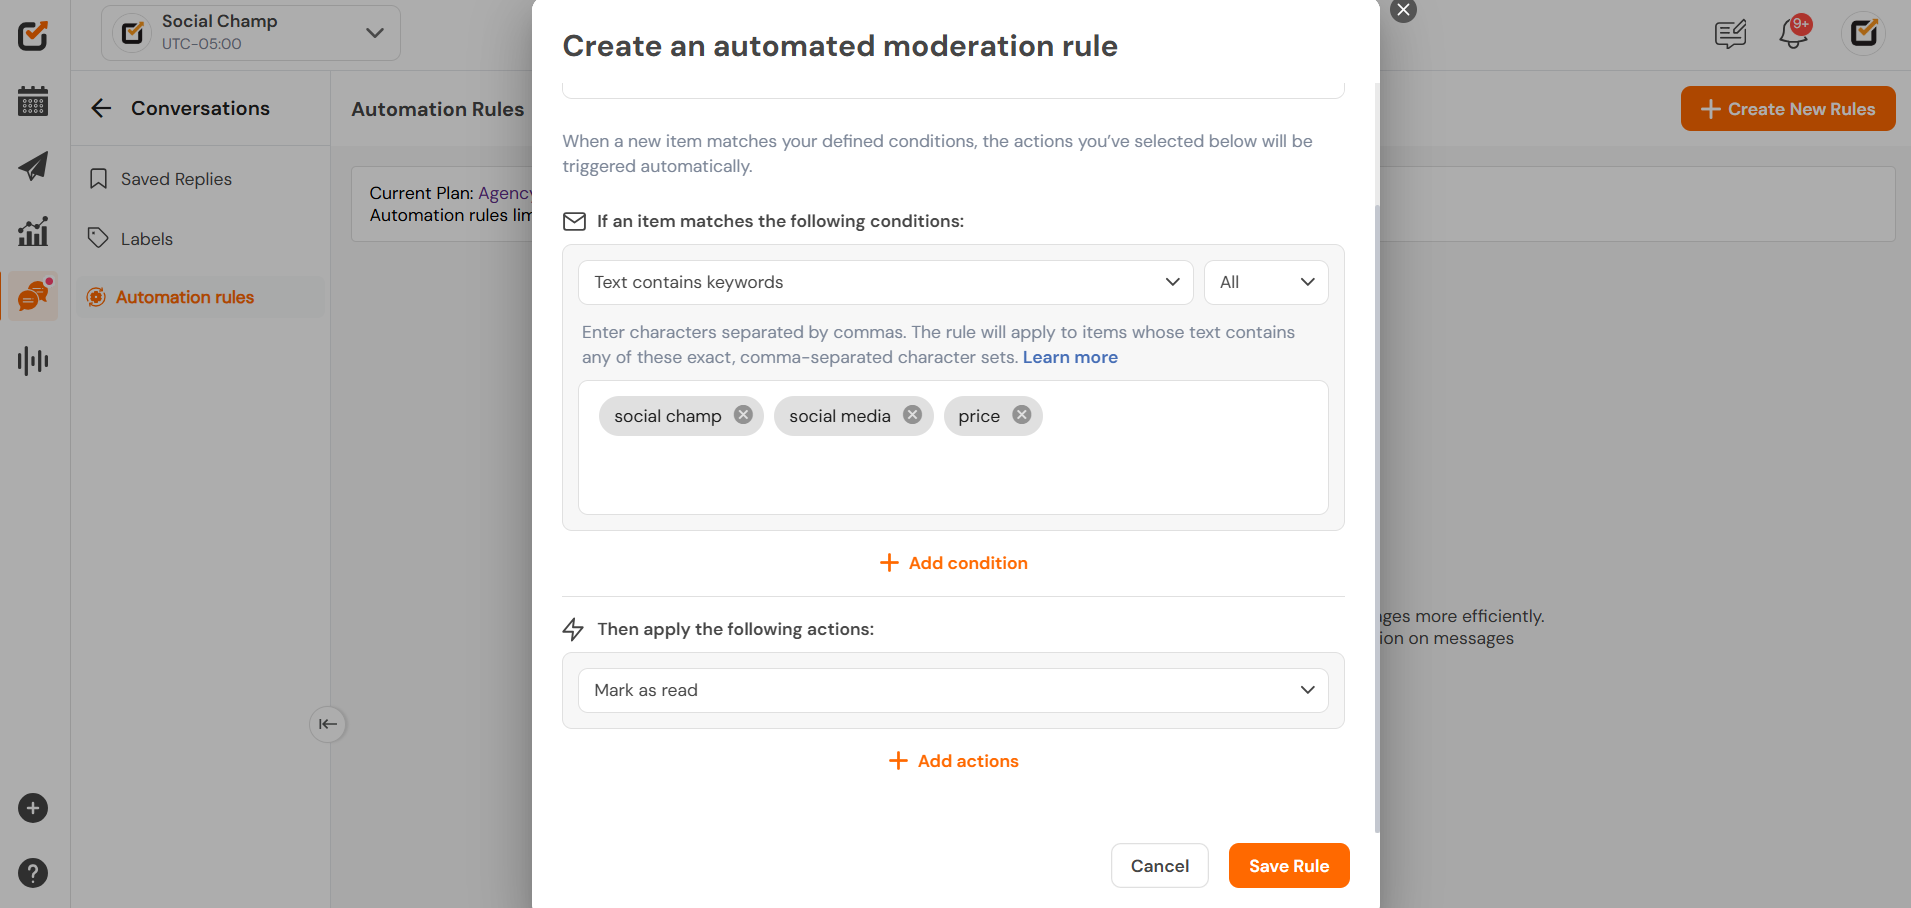Click inside the keywords input area
Screen dimensions: 1911x908
953,475
